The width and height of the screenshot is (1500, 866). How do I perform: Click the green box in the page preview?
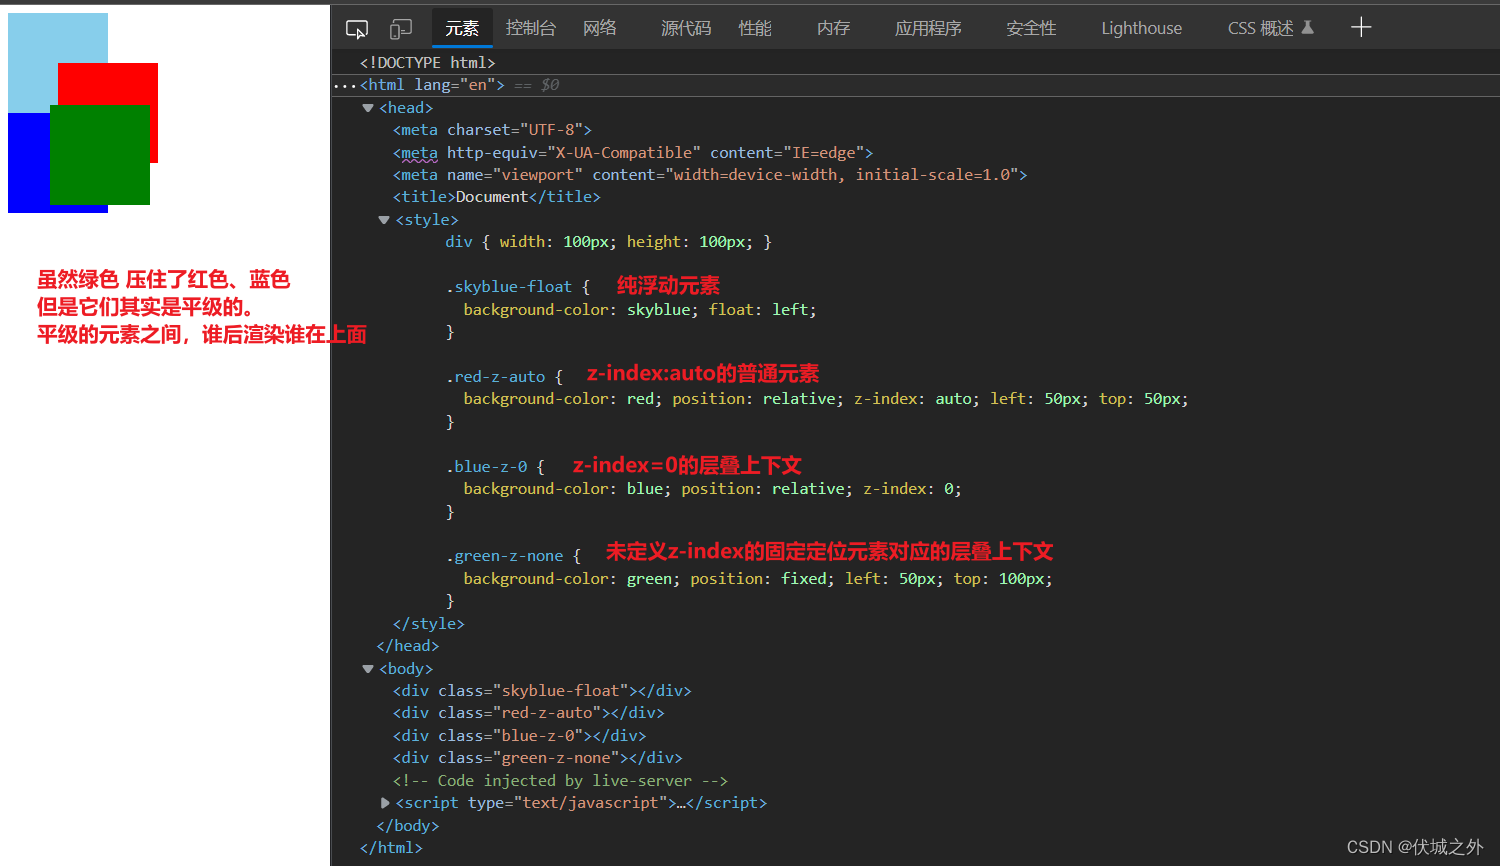click(100, 155)
